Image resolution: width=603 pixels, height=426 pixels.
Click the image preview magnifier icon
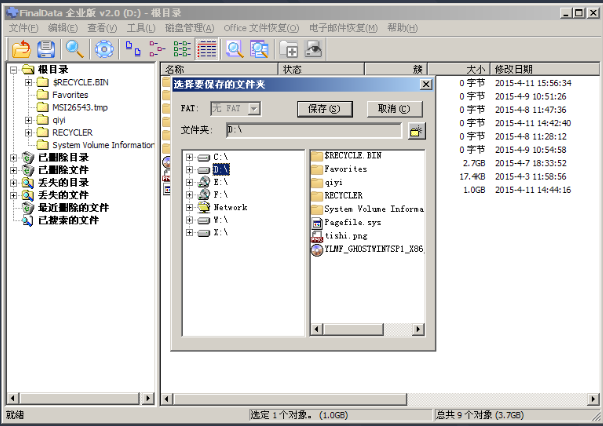click(260, 49)
